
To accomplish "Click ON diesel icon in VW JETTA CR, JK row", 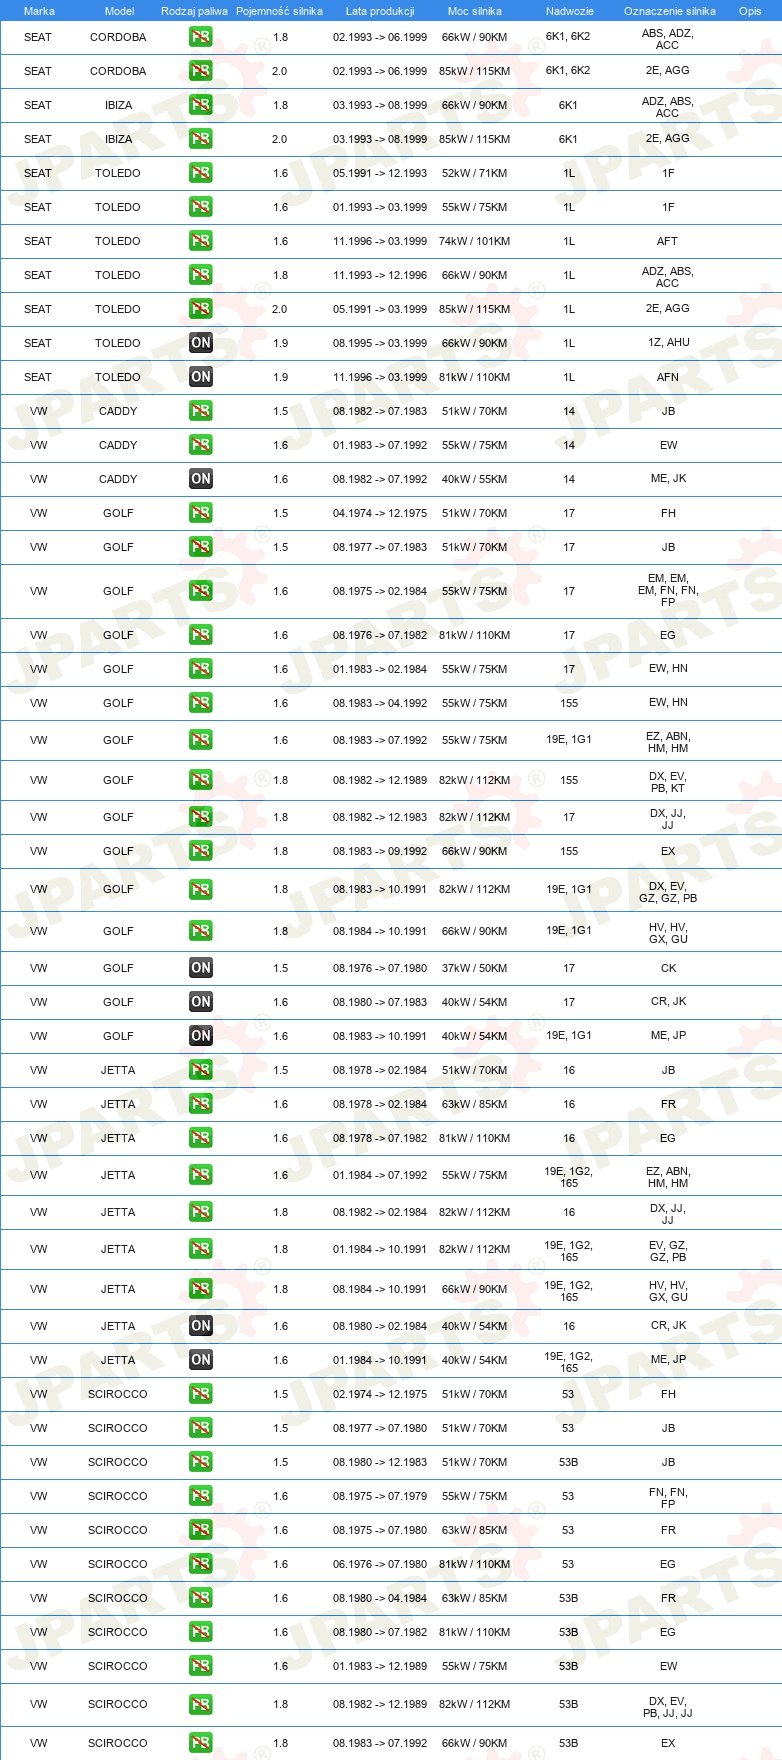I will point(201,1326).
